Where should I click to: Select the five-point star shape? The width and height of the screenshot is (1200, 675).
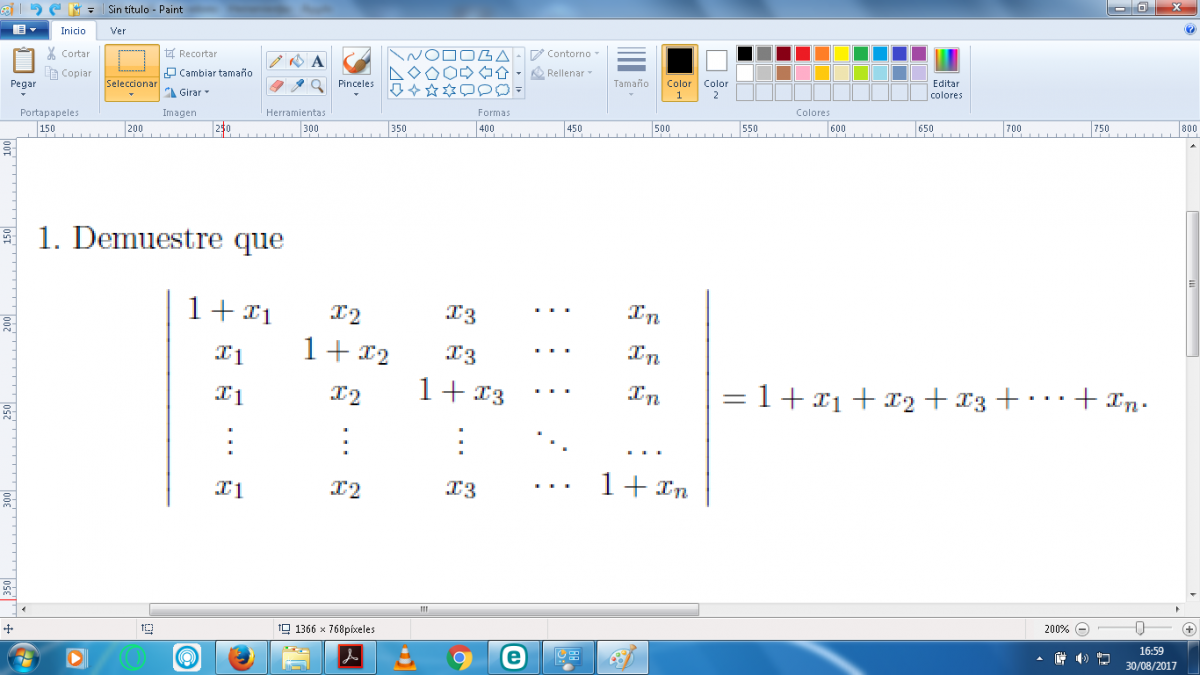(x=432, y=90)
